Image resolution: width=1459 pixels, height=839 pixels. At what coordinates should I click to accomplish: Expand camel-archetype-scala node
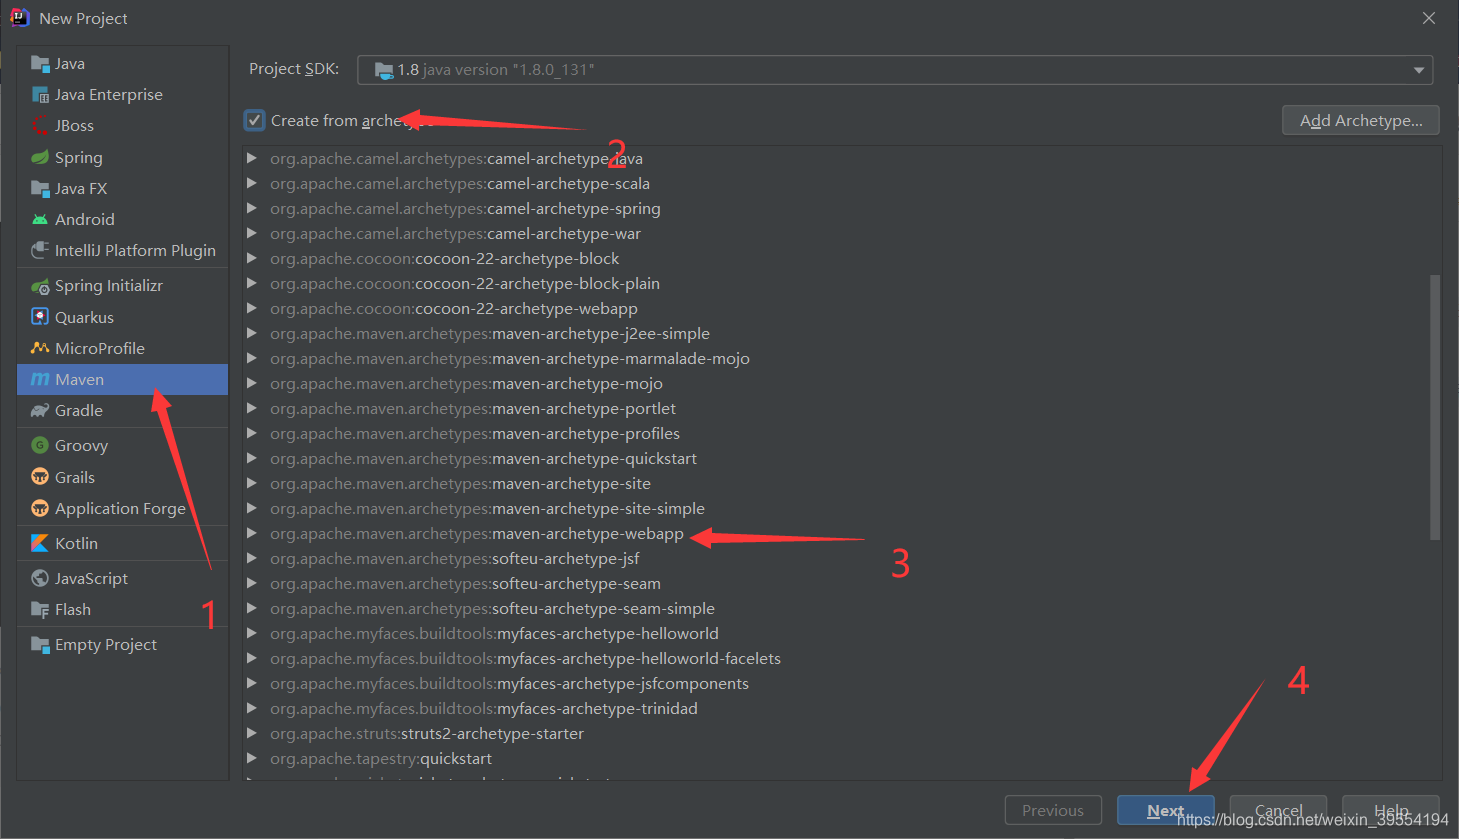tap(252, 184)
